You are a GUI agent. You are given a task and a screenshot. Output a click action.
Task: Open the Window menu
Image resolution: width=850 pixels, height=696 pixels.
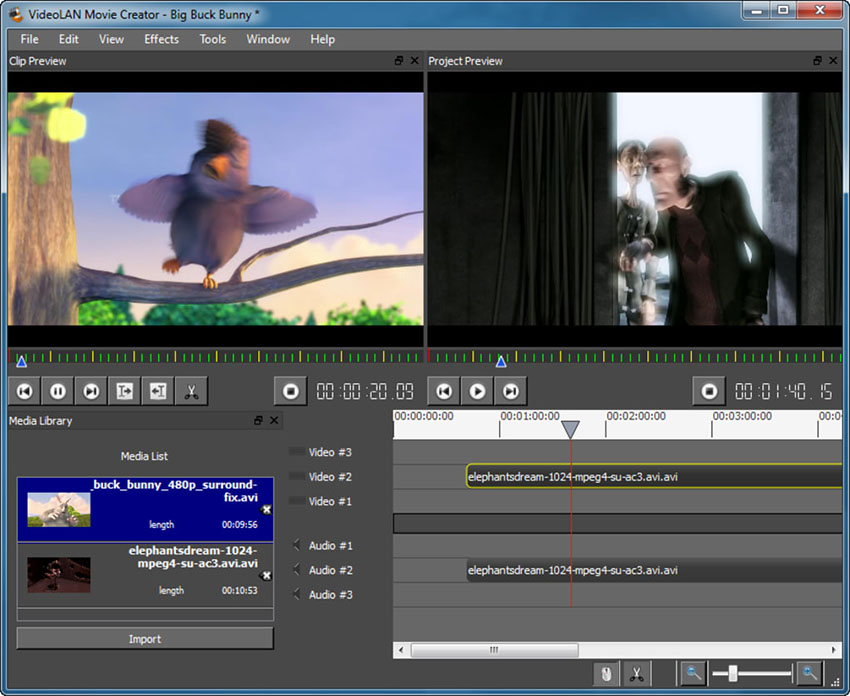pos(268,39)
